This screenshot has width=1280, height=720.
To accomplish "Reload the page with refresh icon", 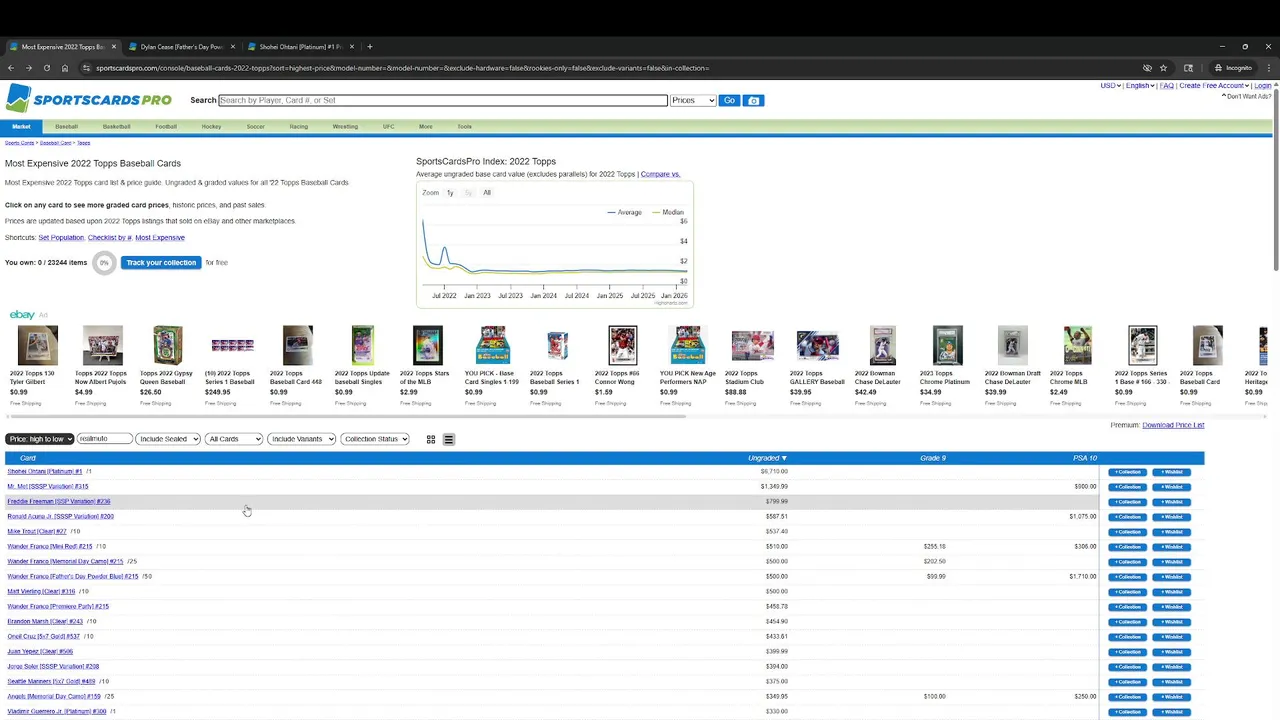I will click(46, 68).
